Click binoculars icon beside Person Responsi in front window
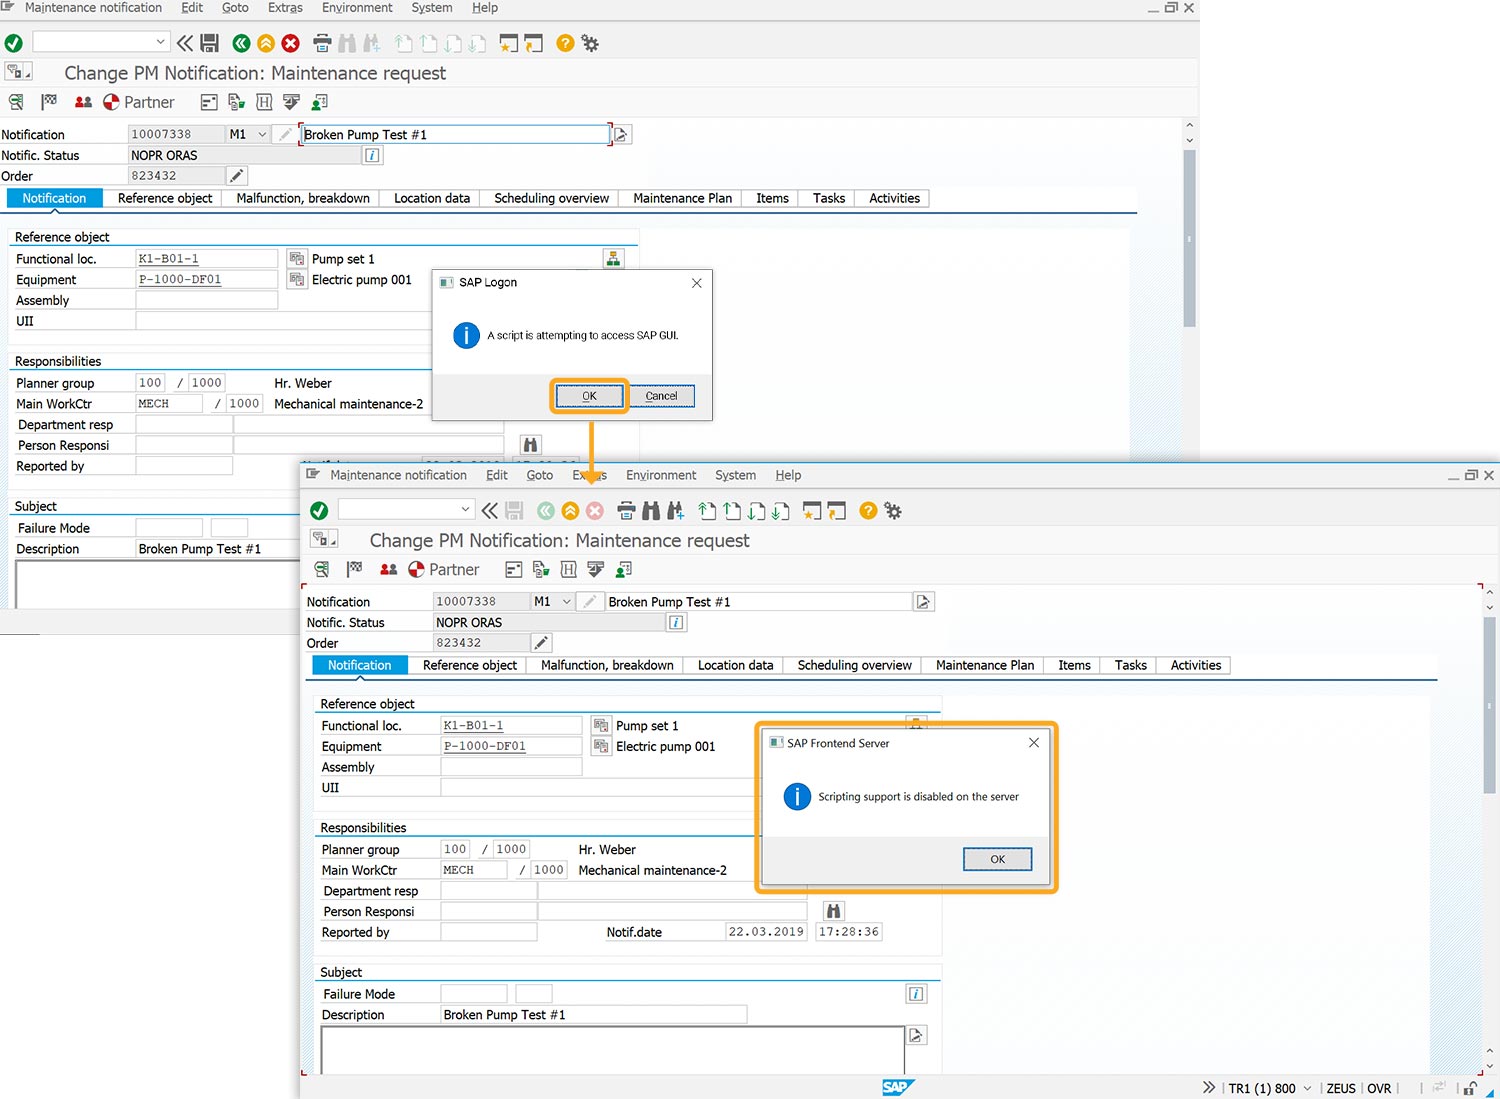 [834, 911]
